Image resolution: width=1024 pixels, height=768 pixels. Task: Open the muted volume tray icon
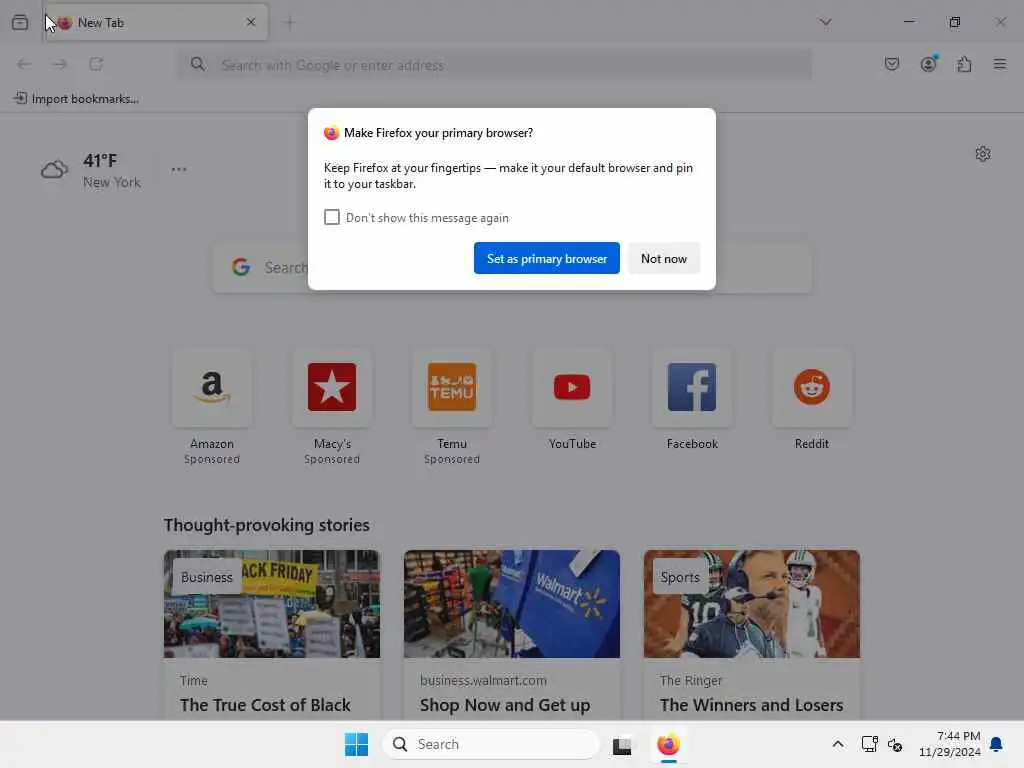[895, 744]
